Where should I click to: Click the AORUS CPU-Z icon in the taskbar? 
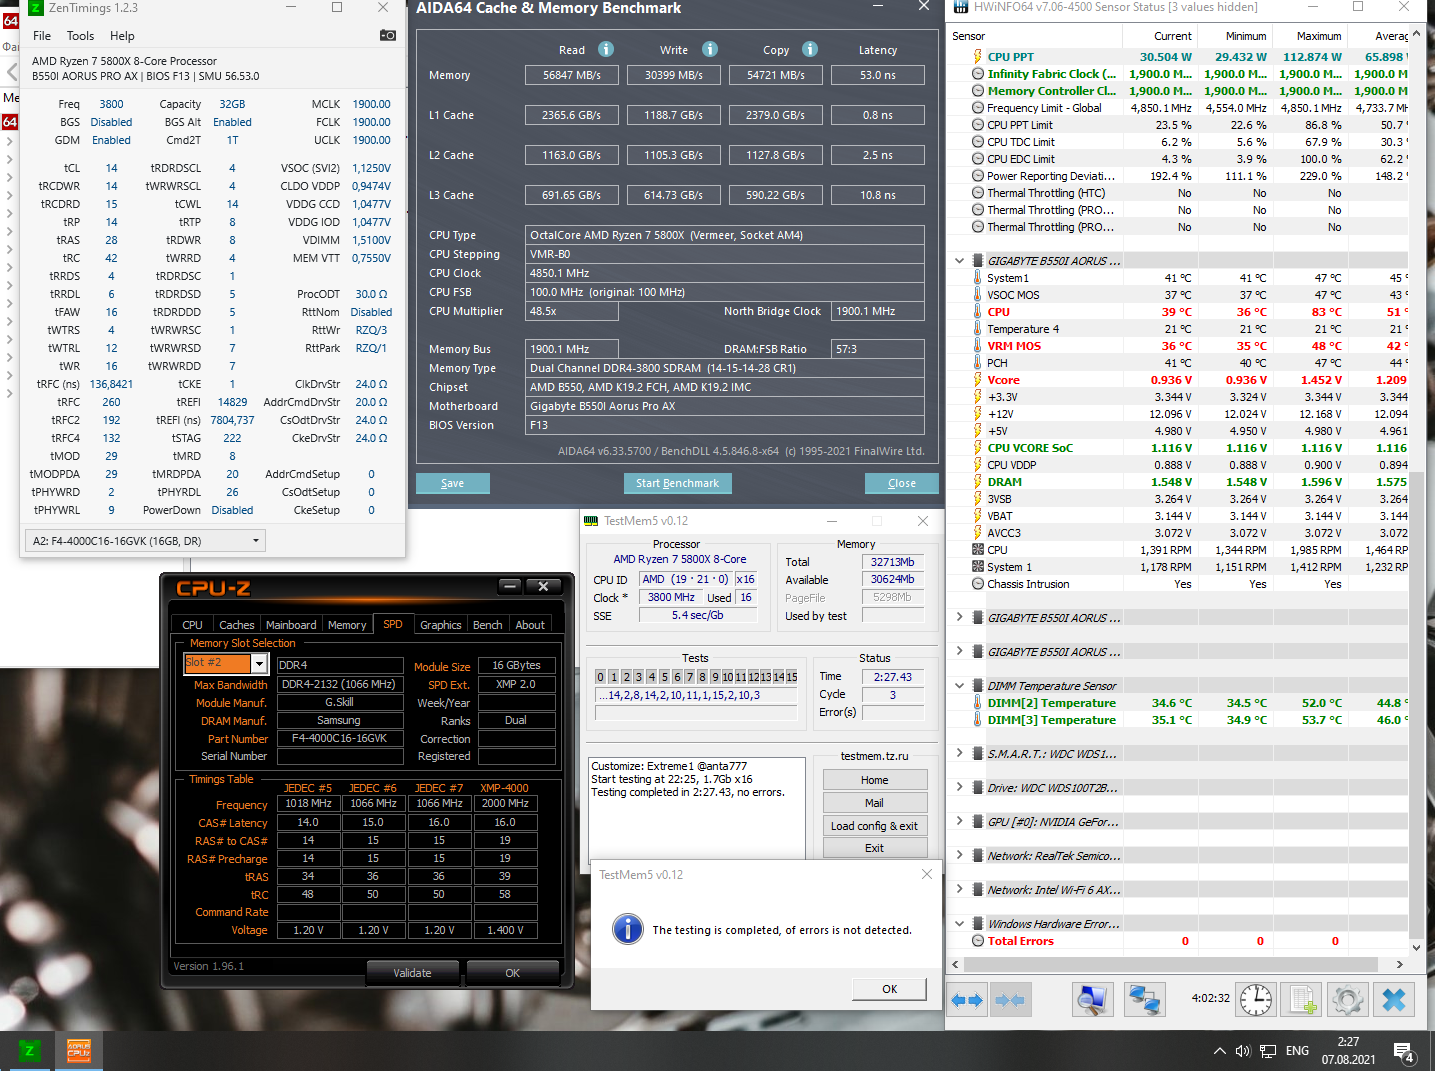click(x=79, y=1051)
